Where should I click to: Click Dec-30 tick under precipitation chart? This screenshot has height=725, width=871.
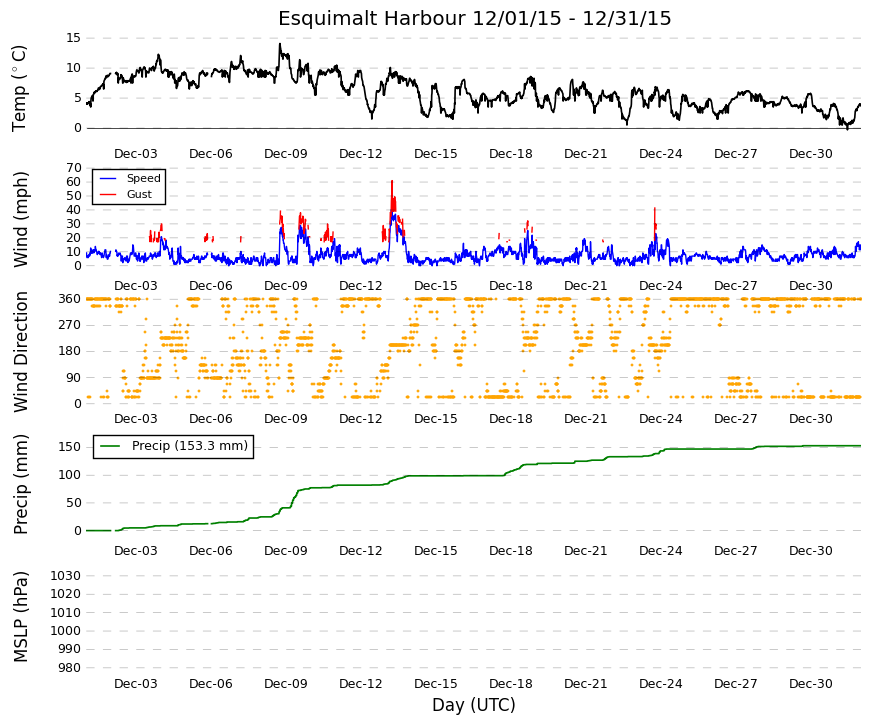click(810, 551)
